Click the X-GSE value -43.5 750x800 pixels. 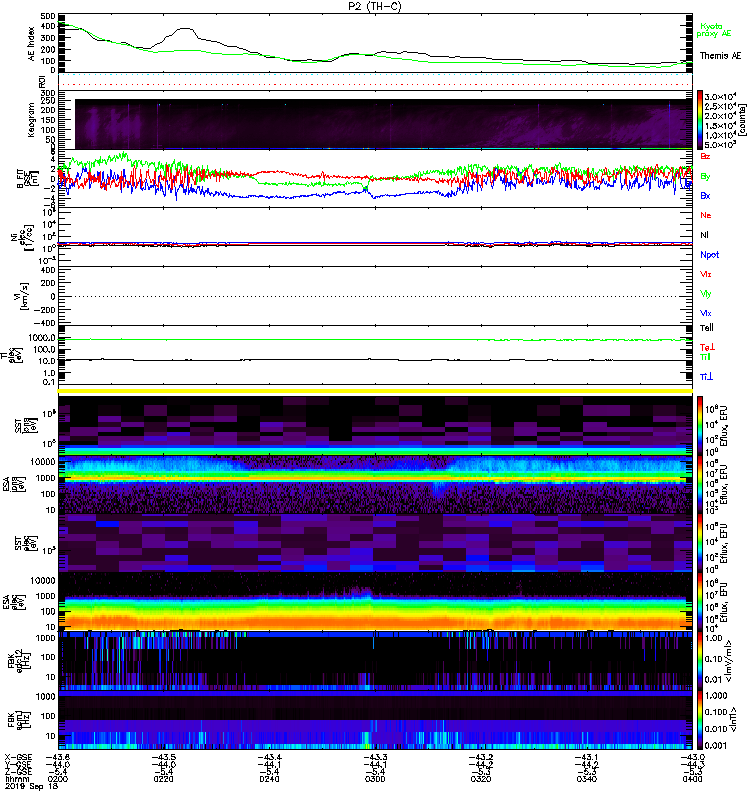coord(164,757)
